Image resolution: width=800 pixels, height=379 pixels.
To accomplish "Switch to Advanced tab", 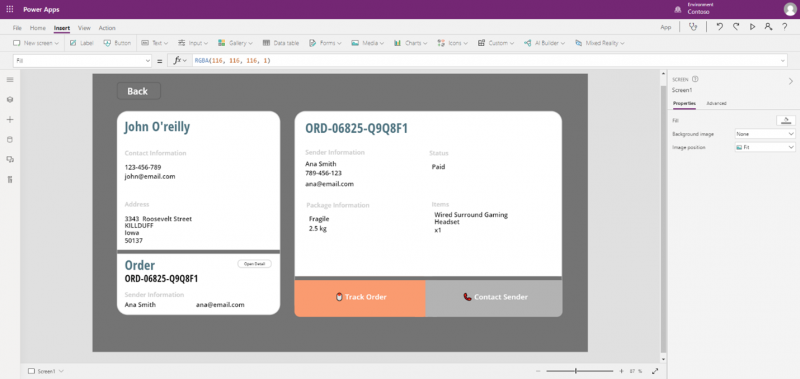I will click(x=716, y=104).
